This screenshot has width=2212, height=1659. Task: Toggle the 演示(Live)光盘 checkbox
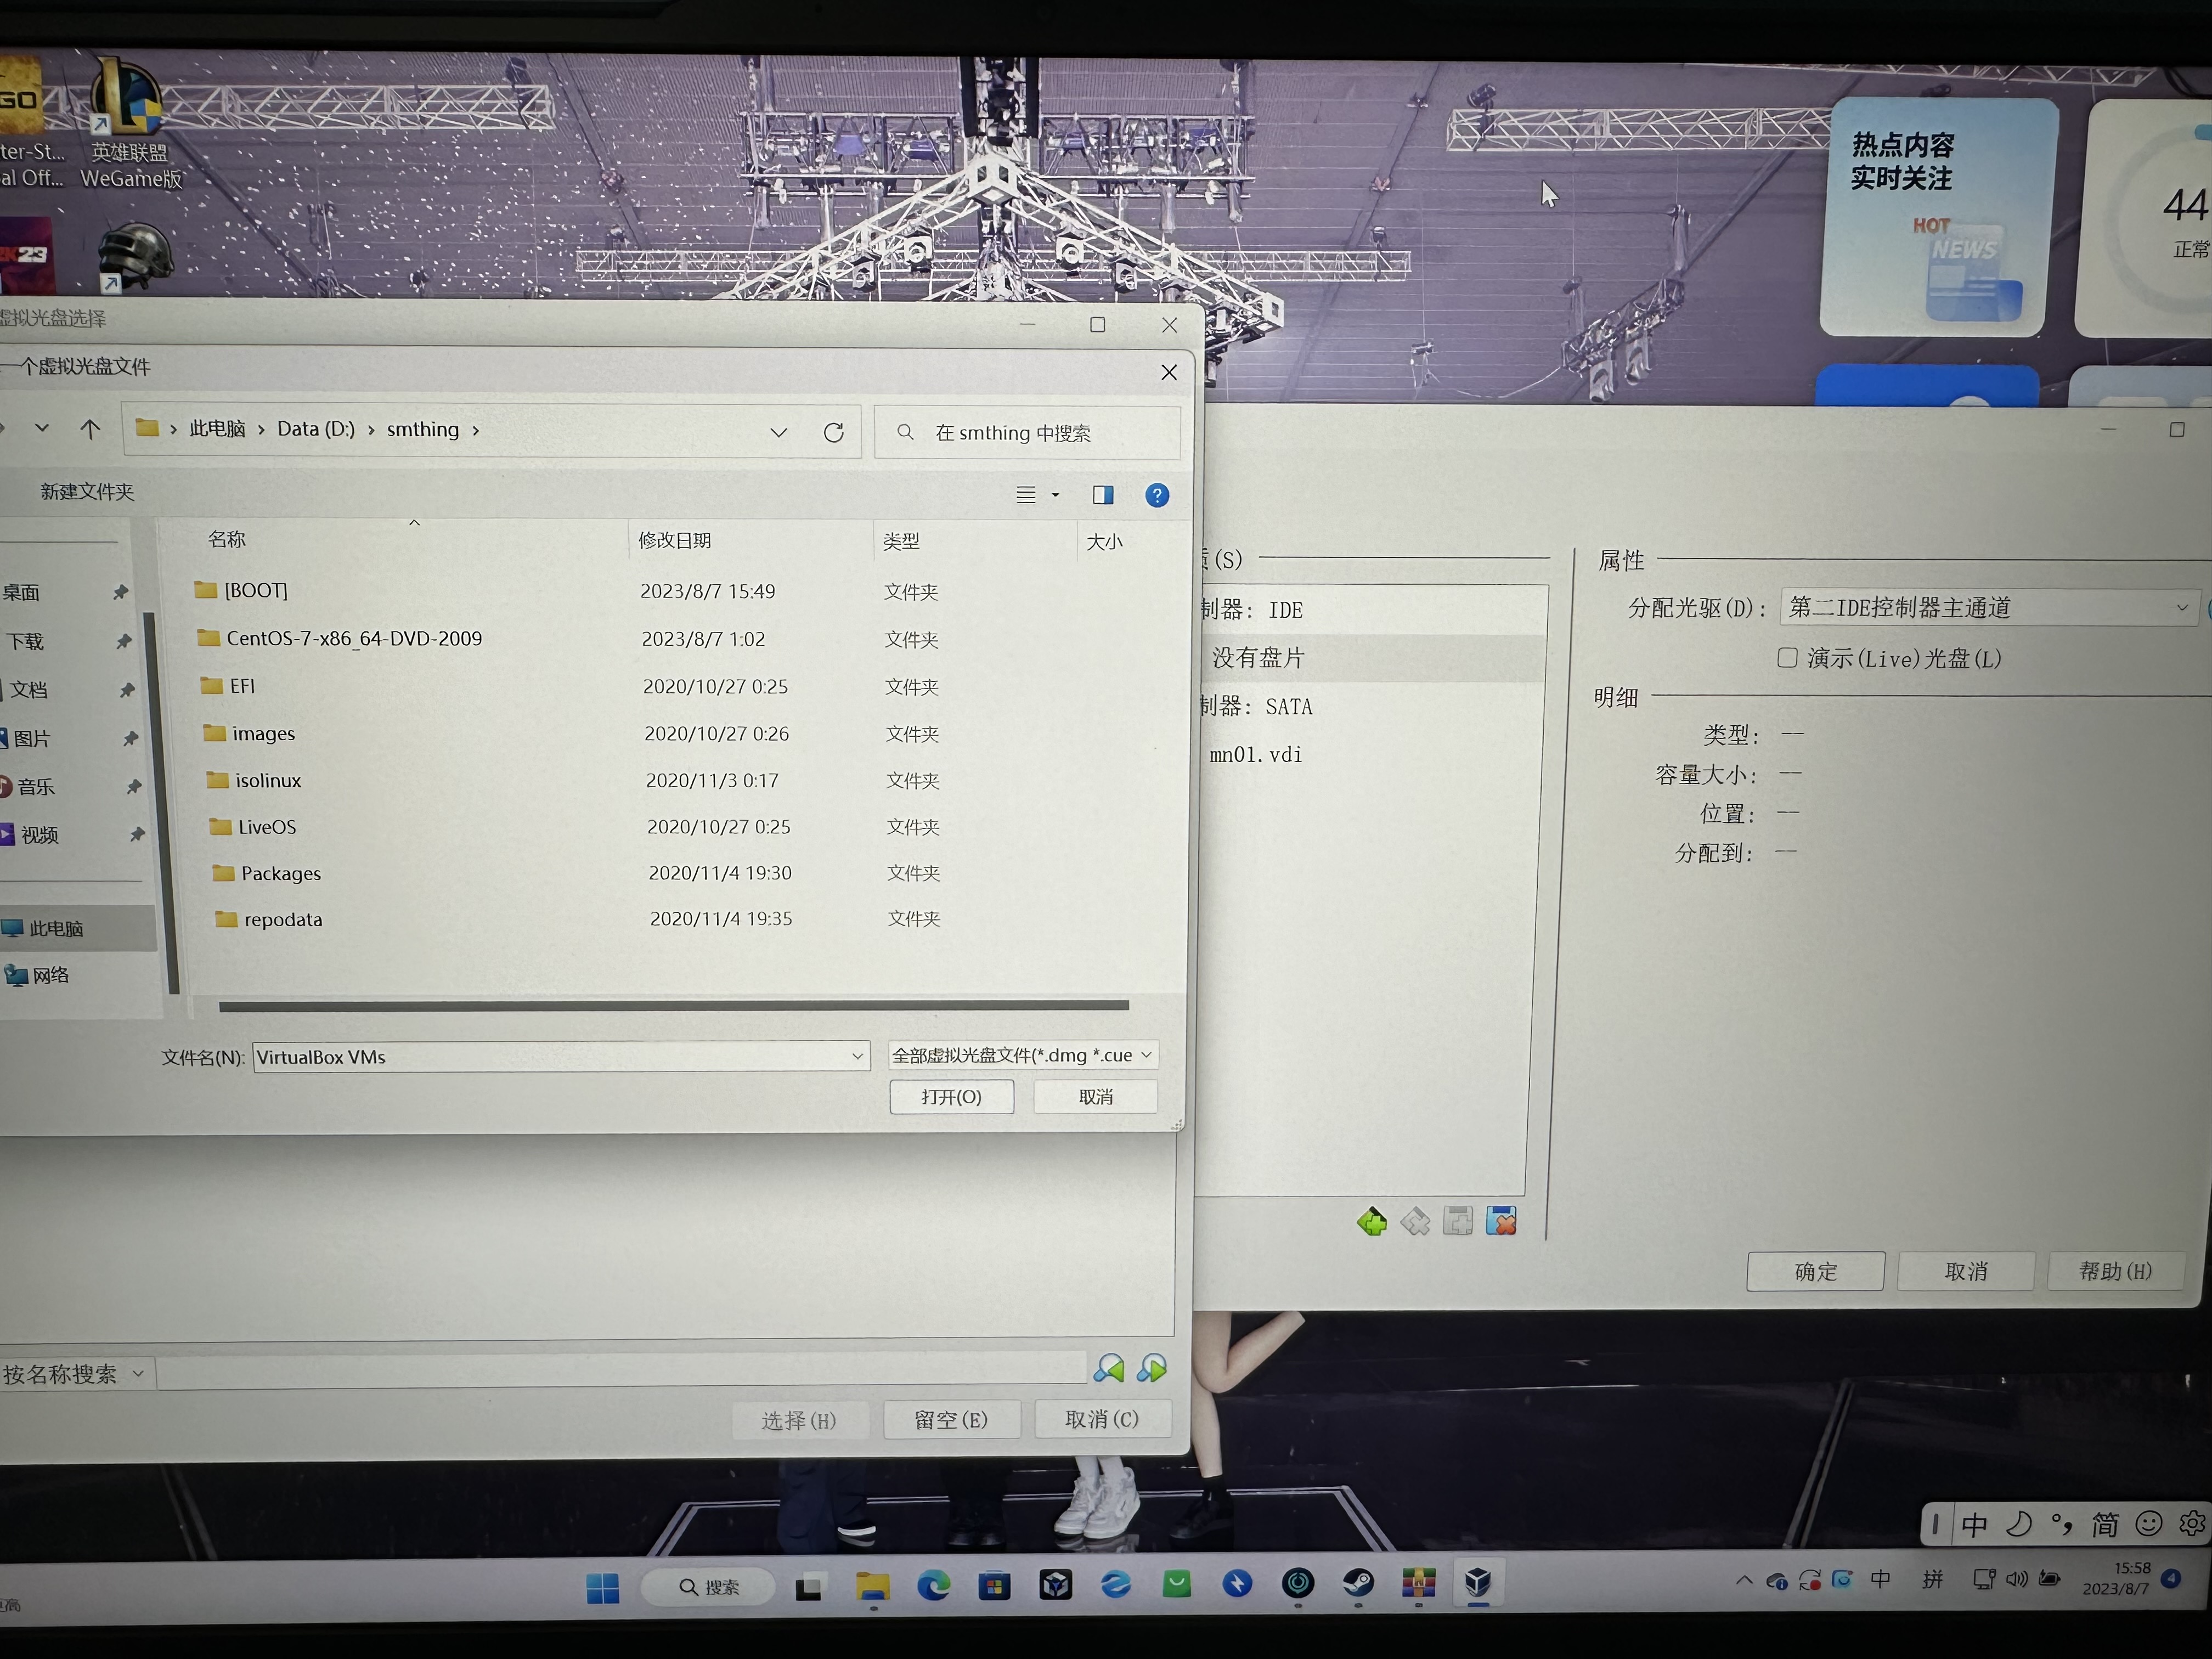point(1787,657)
